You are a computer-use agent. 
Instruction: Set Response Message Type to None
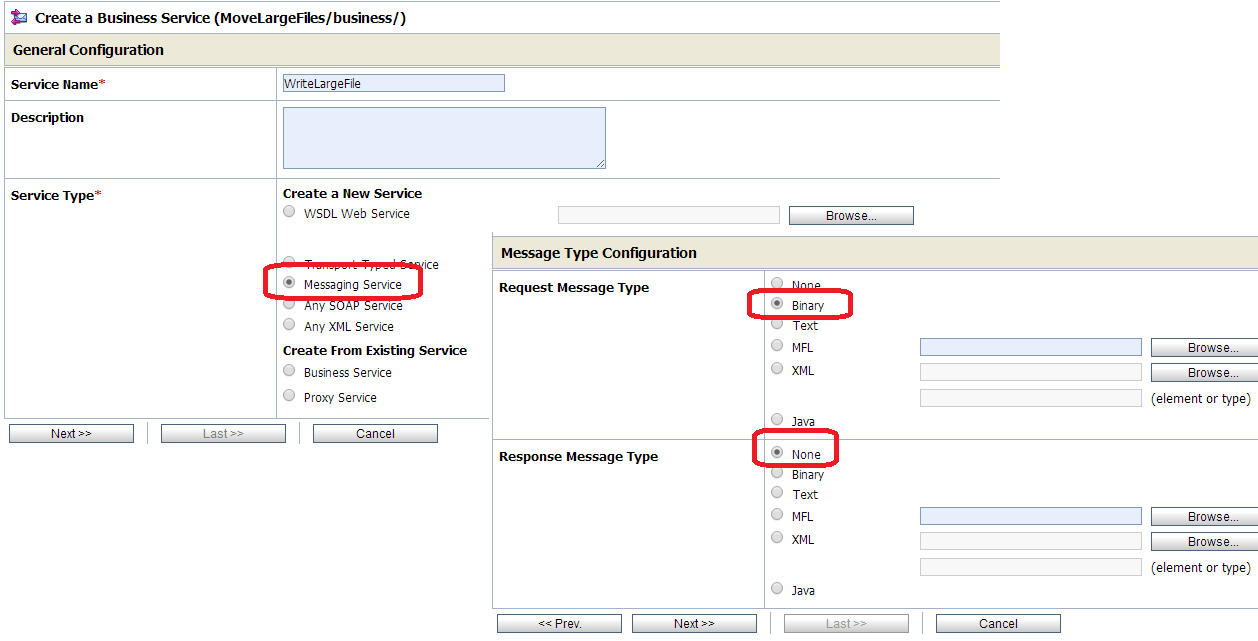point(777,452)
